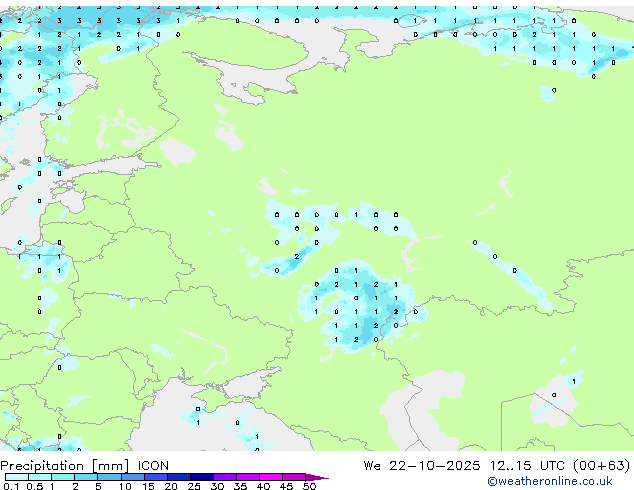Viewport: 634px width, 490px height.
Task: Select the 0.1–0.5 mm legend color swatch
Action: tap(17, 477)
